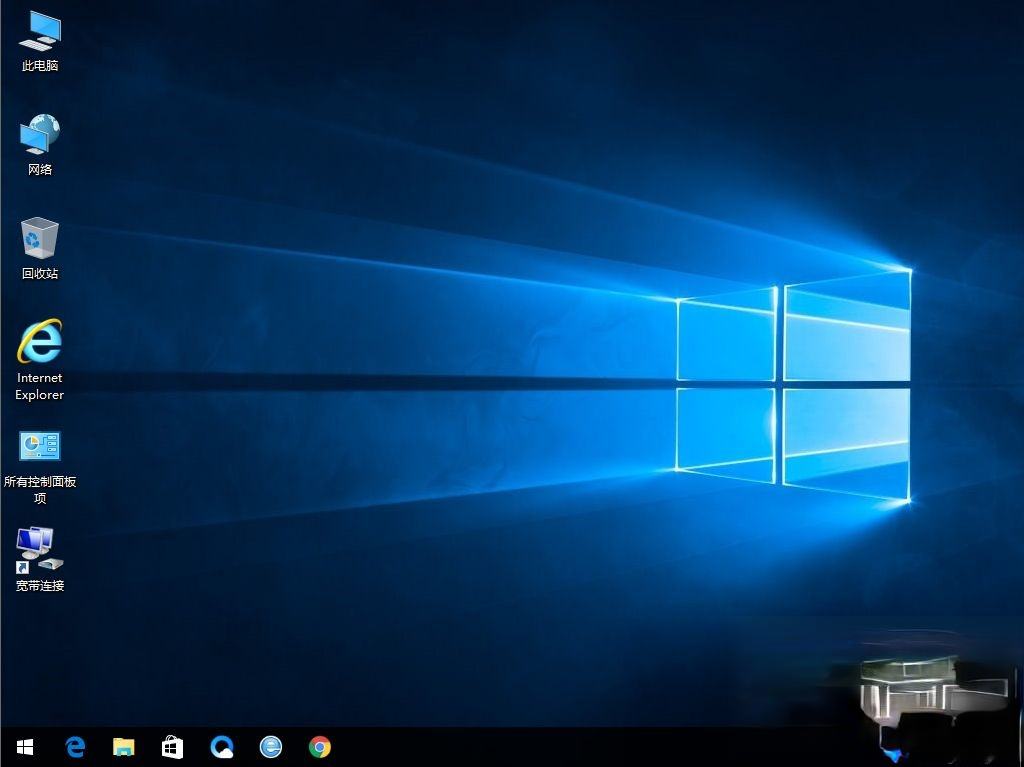
Task: Open File Explorer from the taskbar
Action: coord(123,747)
